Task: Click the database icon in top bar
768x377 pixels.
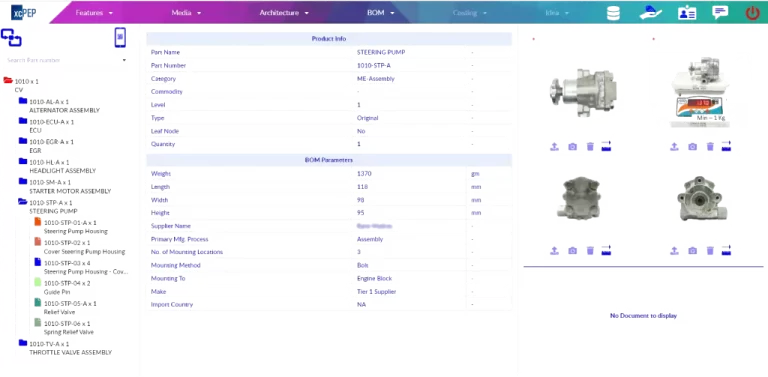Action: pos(613,13)
